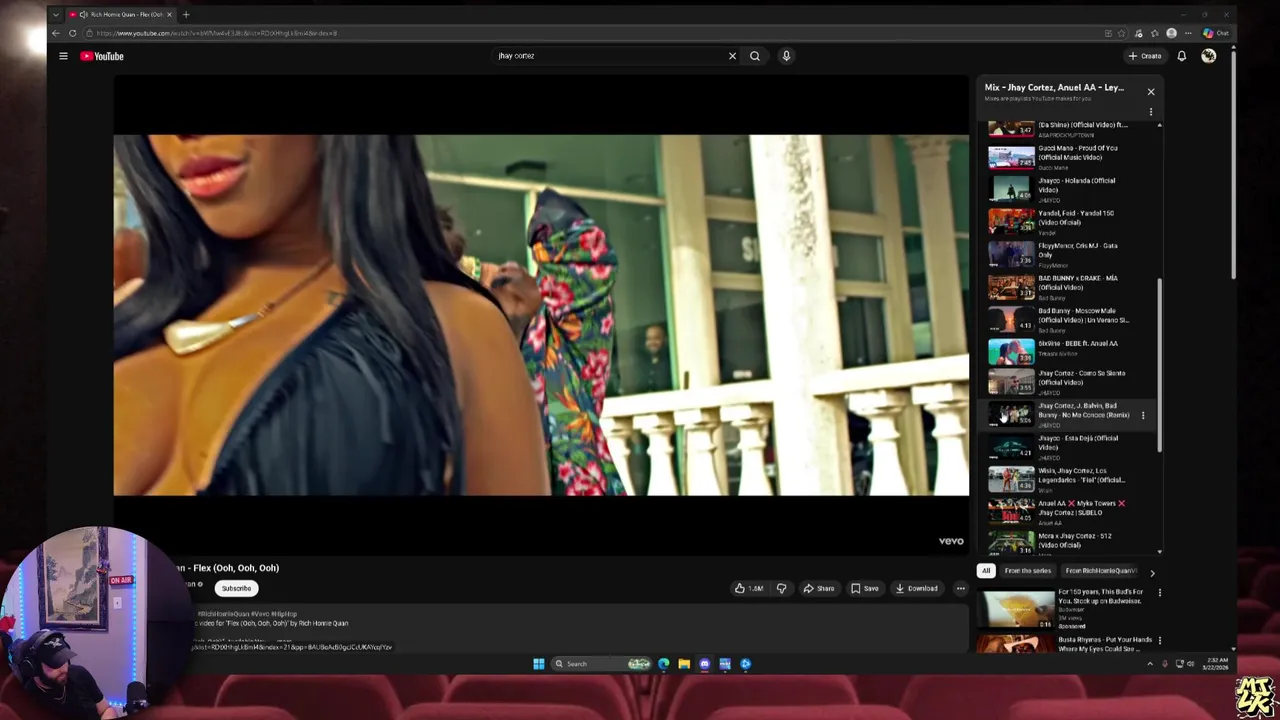The image size is (1280, 720).
Task: Open Mix playlist three-dot options
Action: [1150, 112]
